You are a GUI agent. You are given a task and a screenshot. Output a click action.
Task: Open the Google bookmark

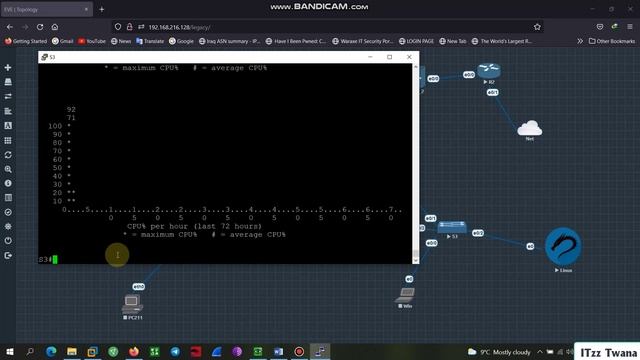coord(181,41)
